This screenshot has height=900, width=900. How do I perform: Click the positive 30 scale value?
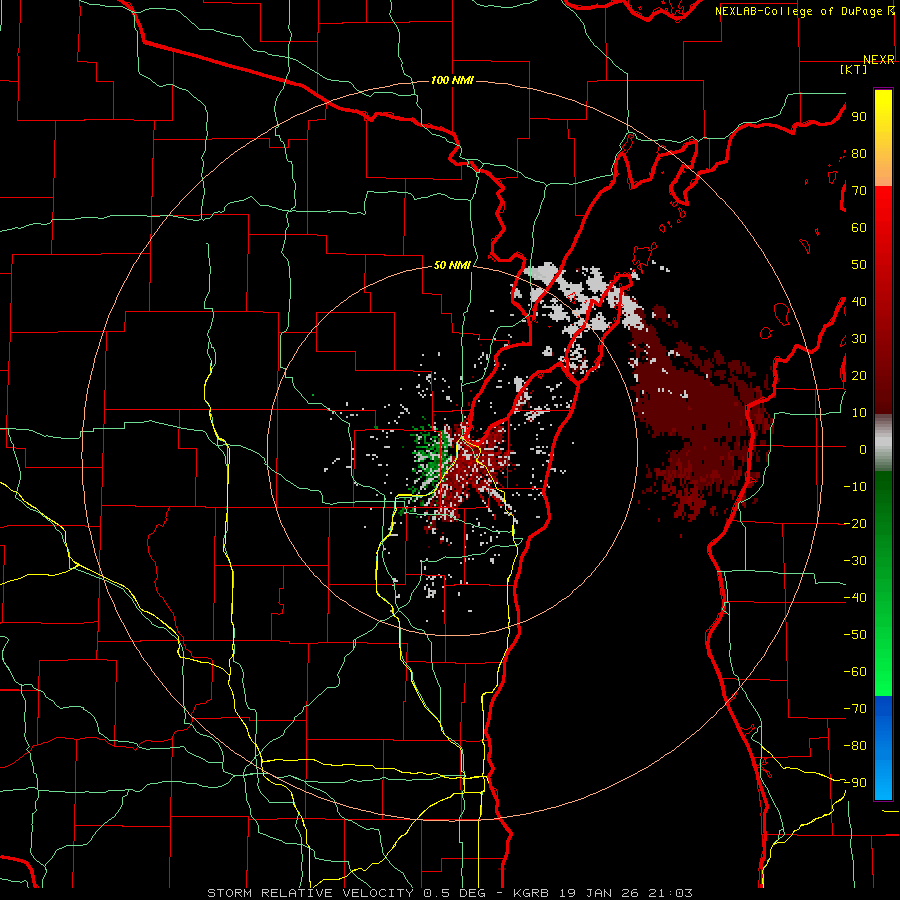(x=859, y=339)
